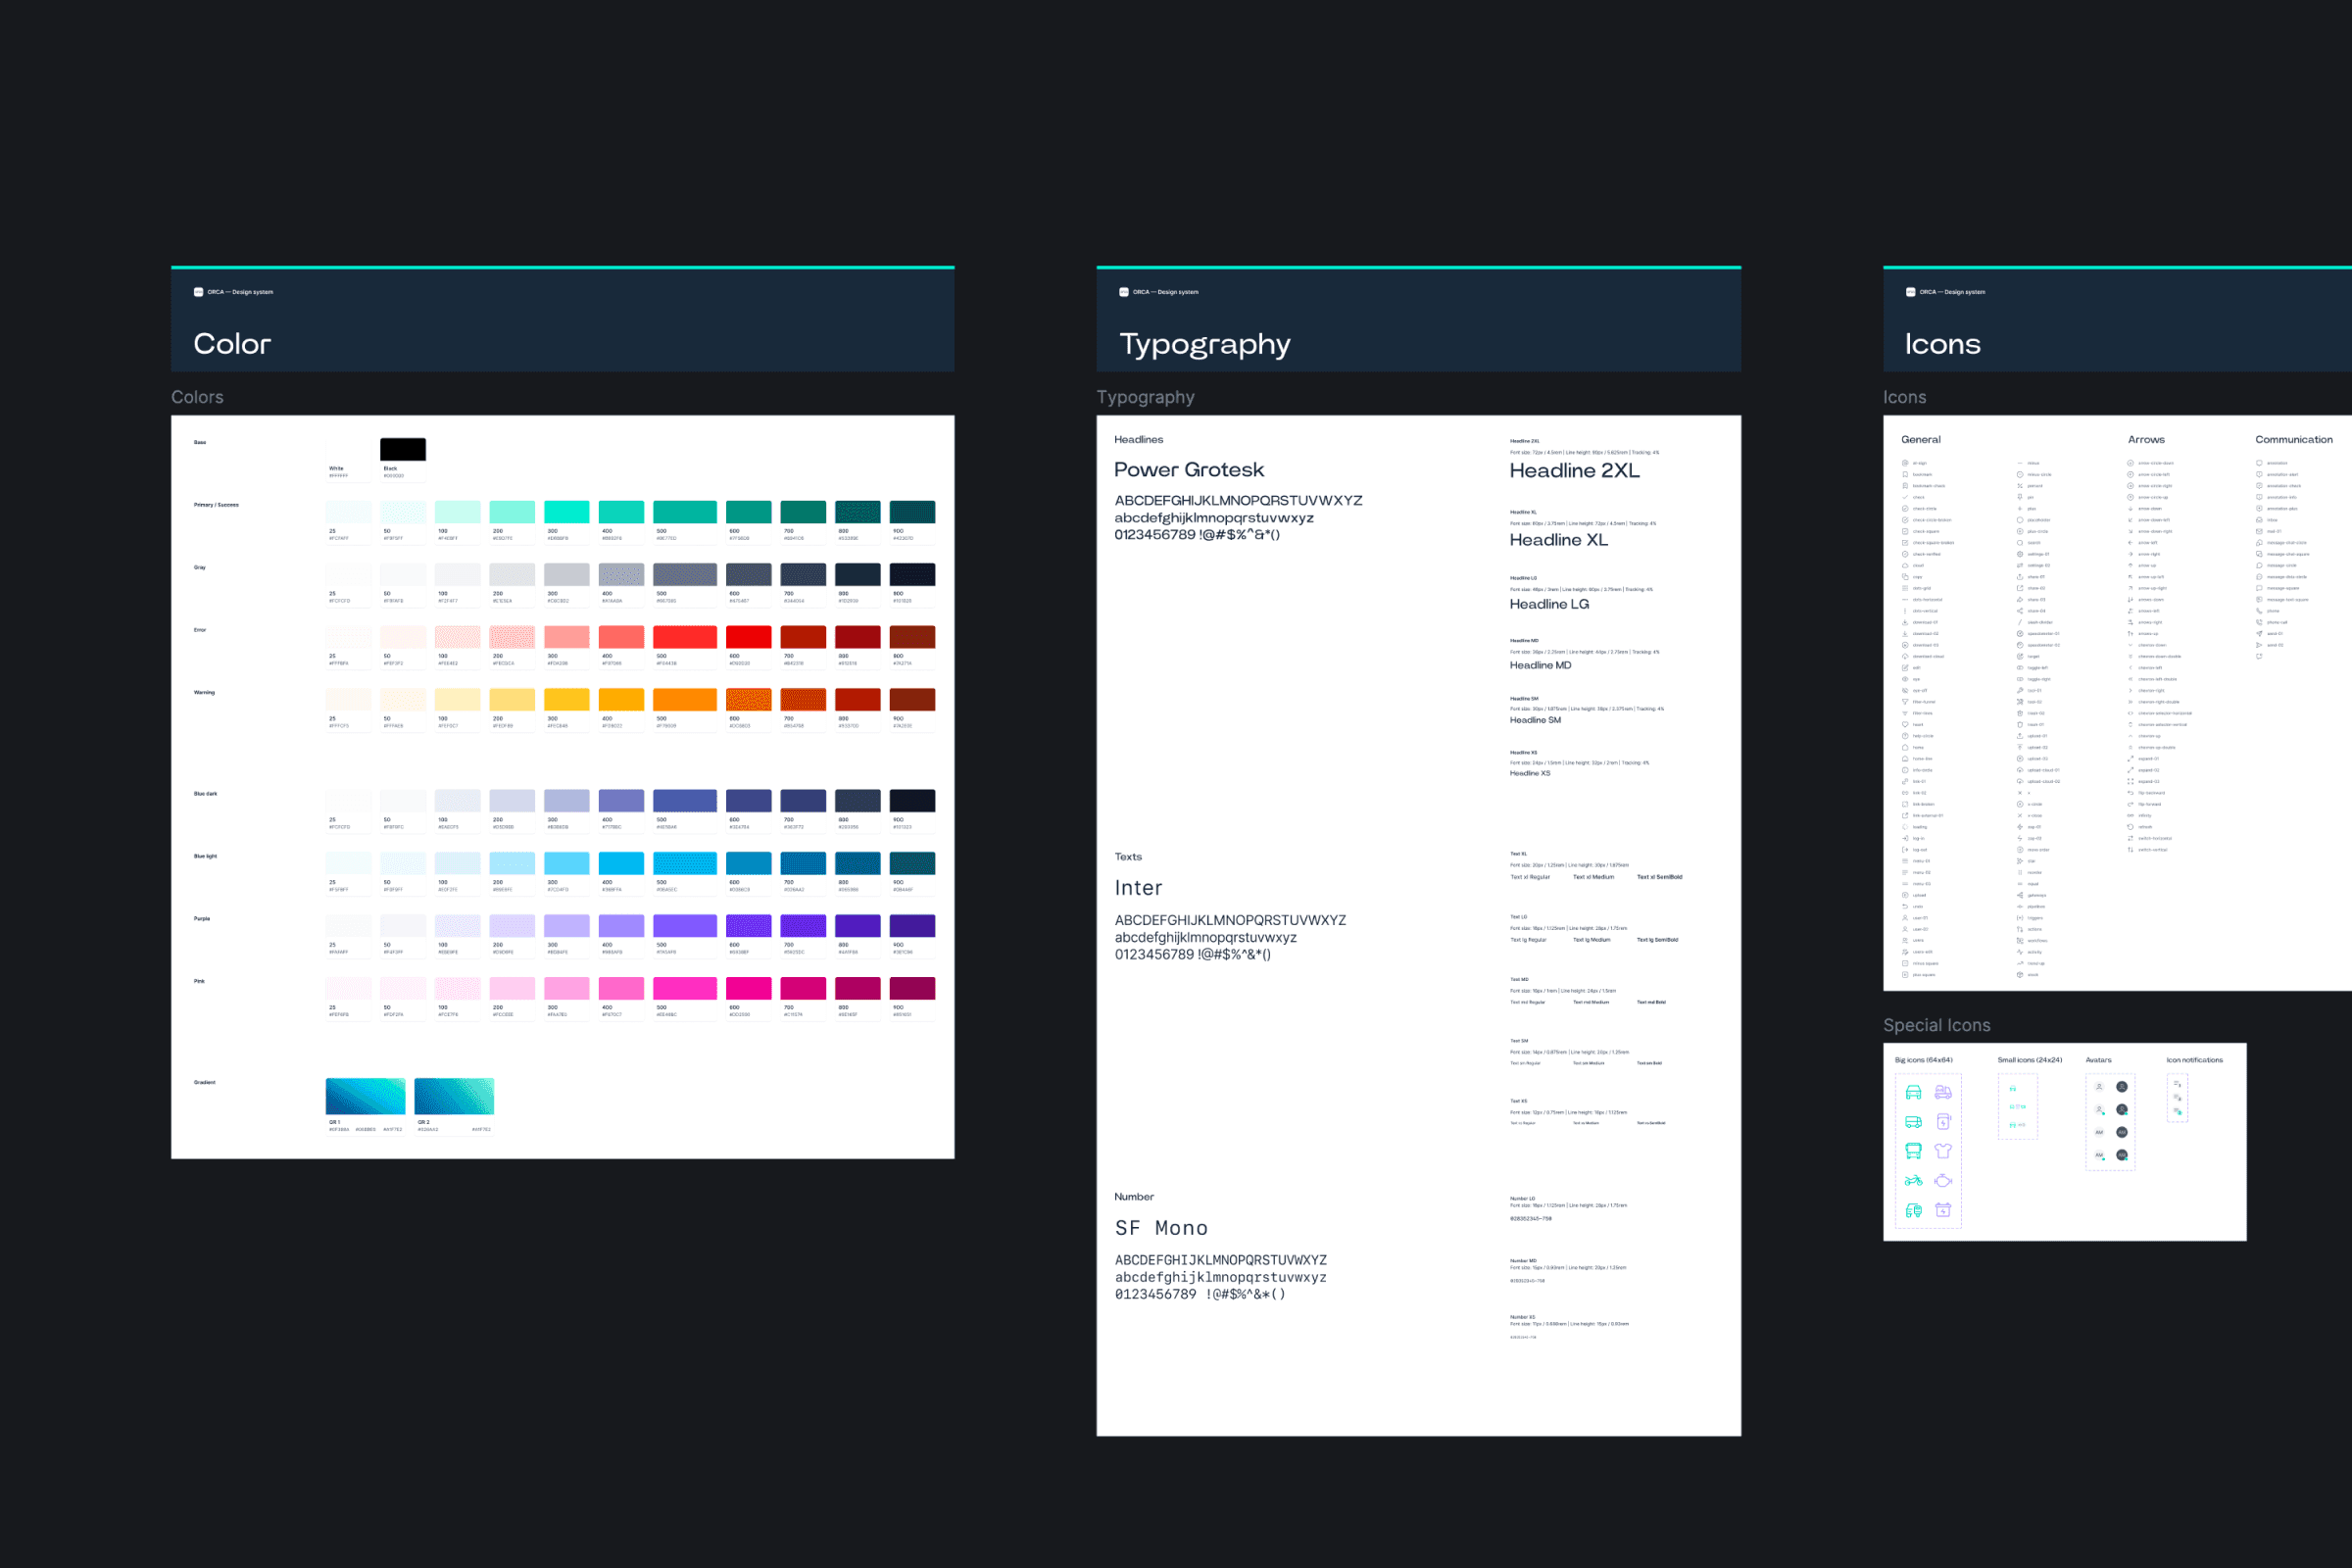Select the Colors frame label
2352x1568 pixels.
197,397
